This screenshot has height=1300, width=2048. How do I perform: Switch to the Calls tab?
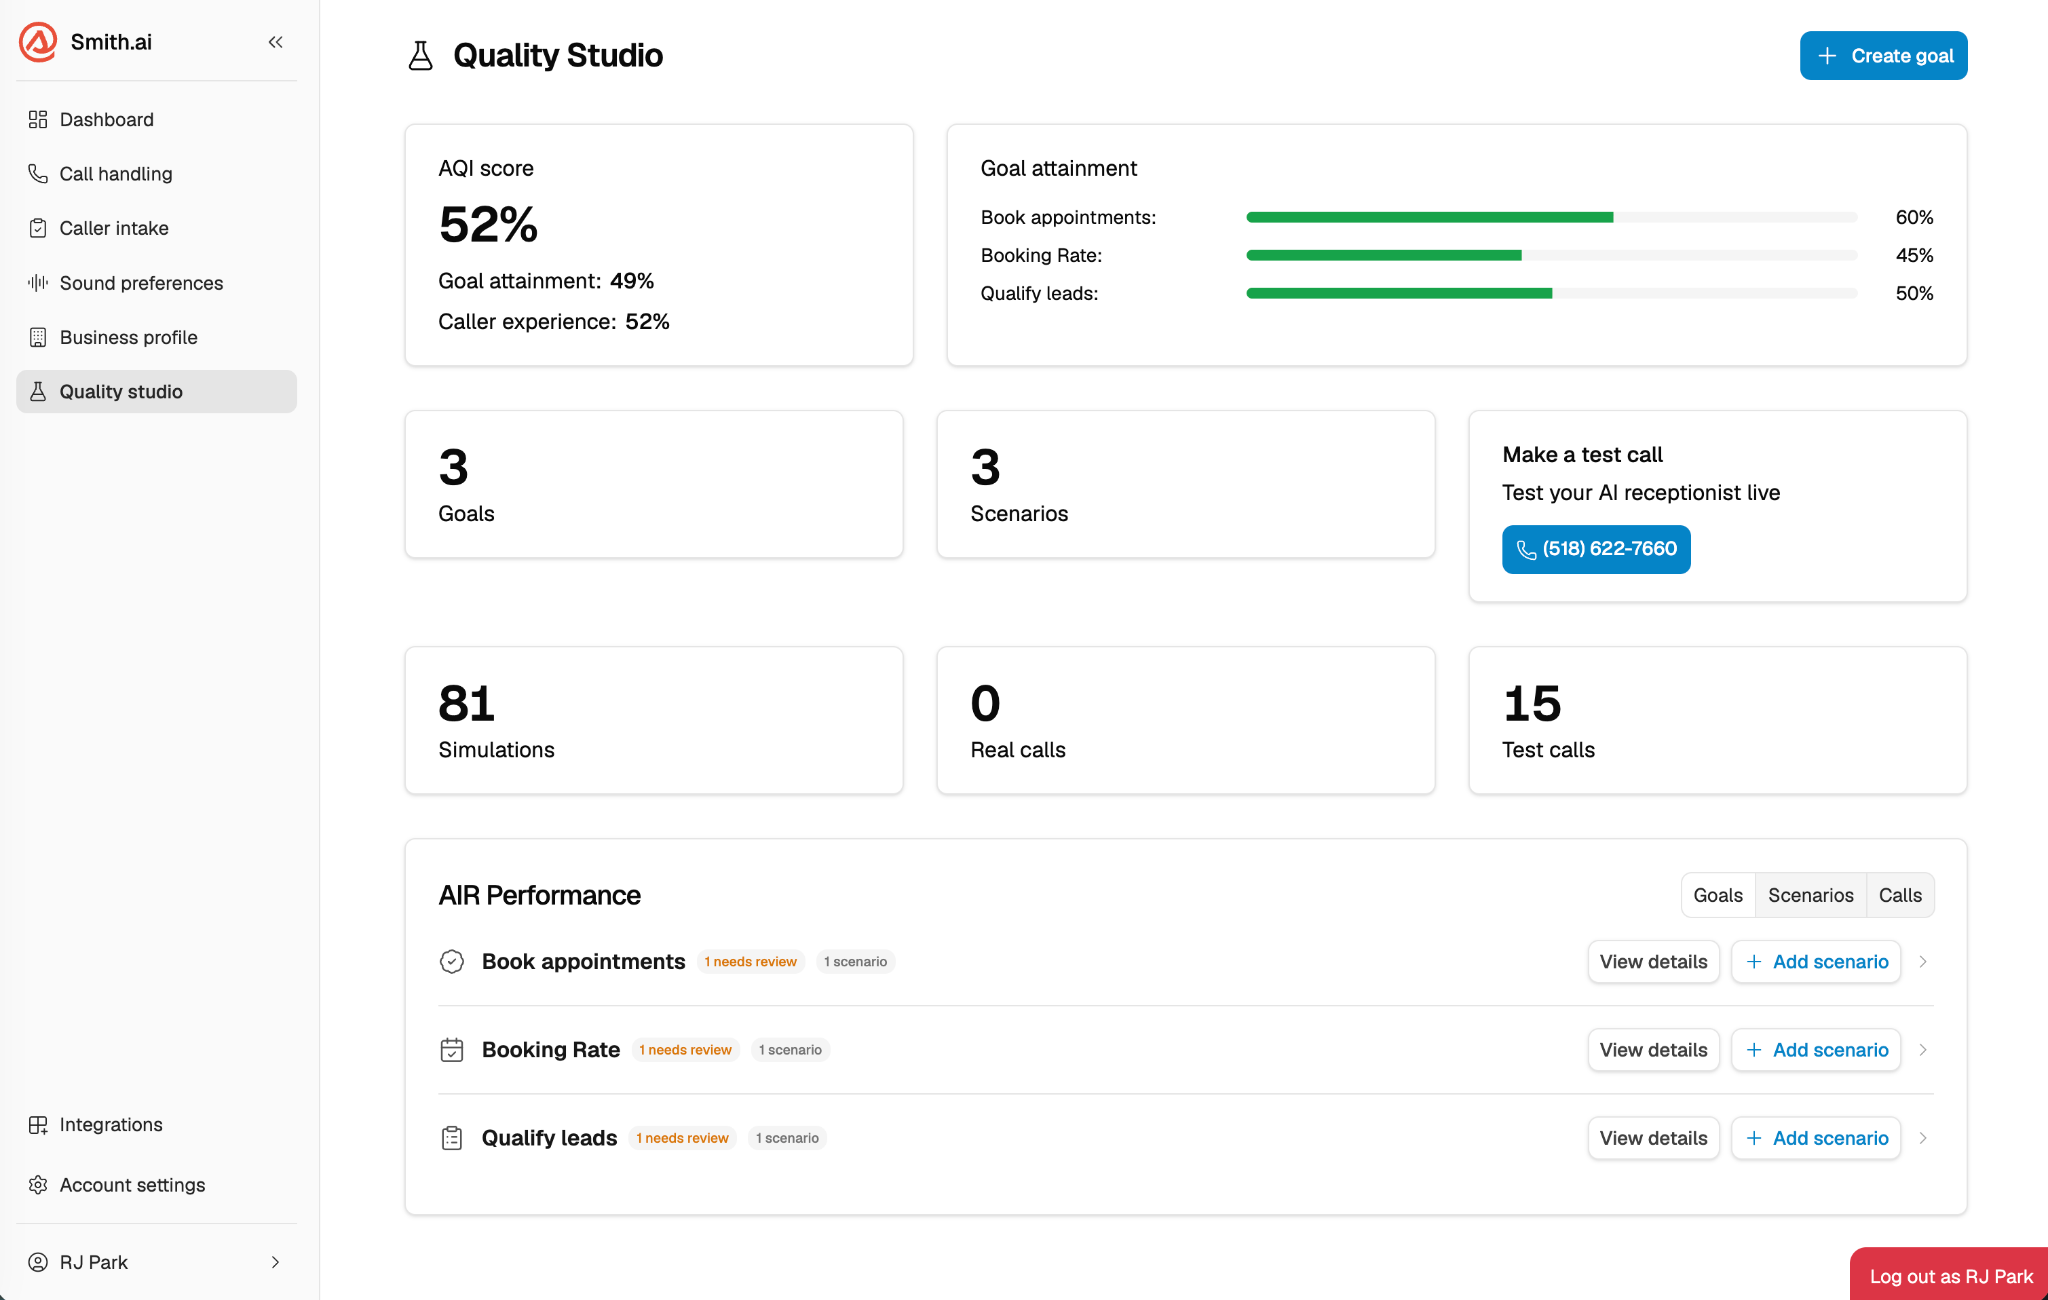tap(1900, 895)
